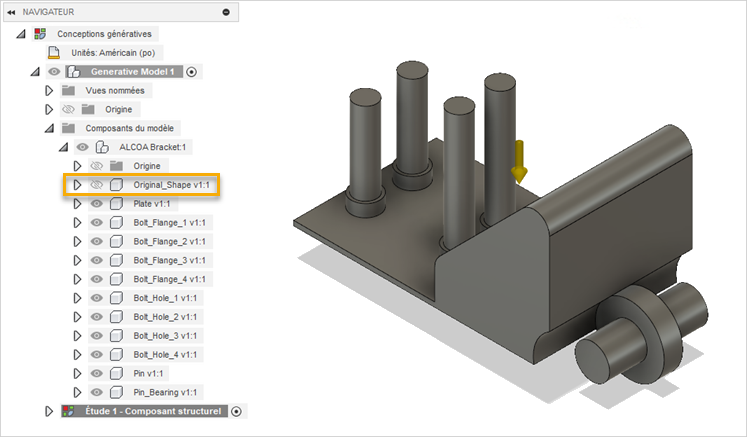
Task: Click the Pin v1:1 body icon
Action: [116, 373]
